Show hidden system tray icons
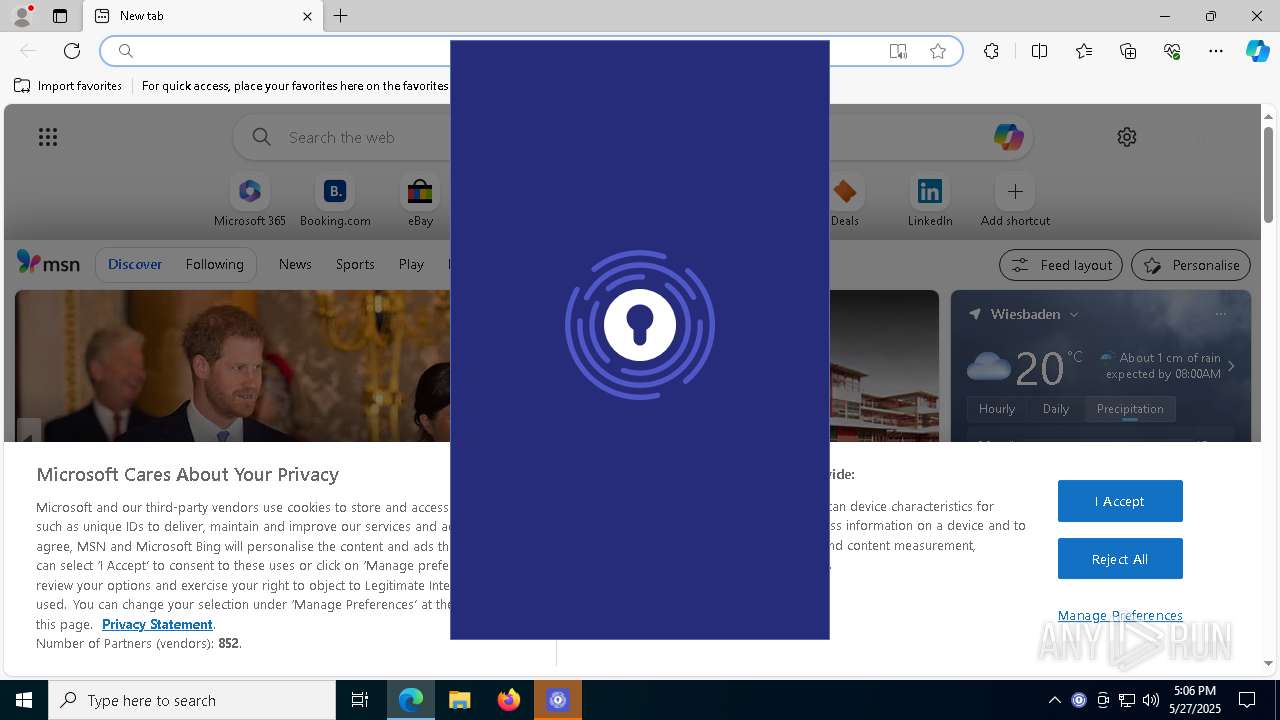The height and width of the screenshot is (720, 1280). 1054,700
